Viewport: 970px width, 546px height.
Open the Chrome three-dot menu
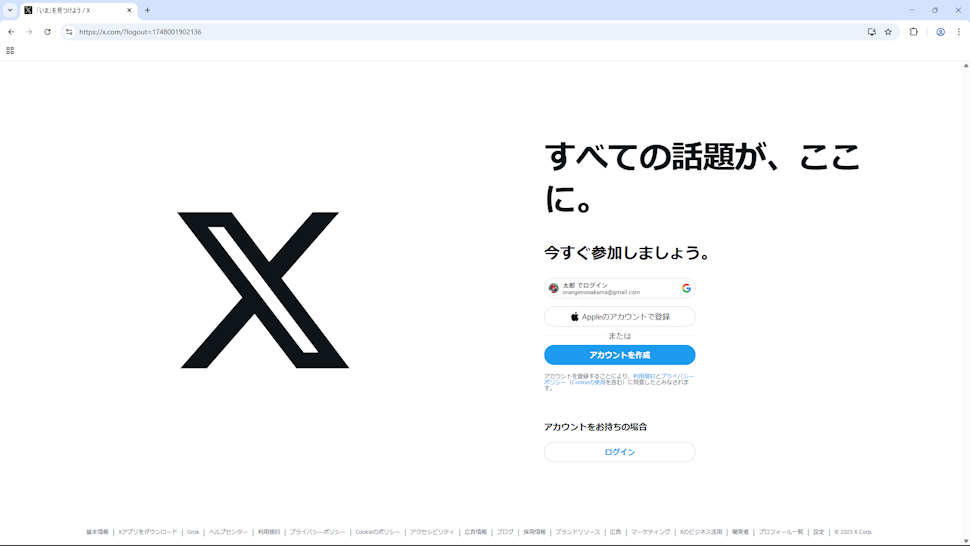pyautogui.click(x=959, y=32)
